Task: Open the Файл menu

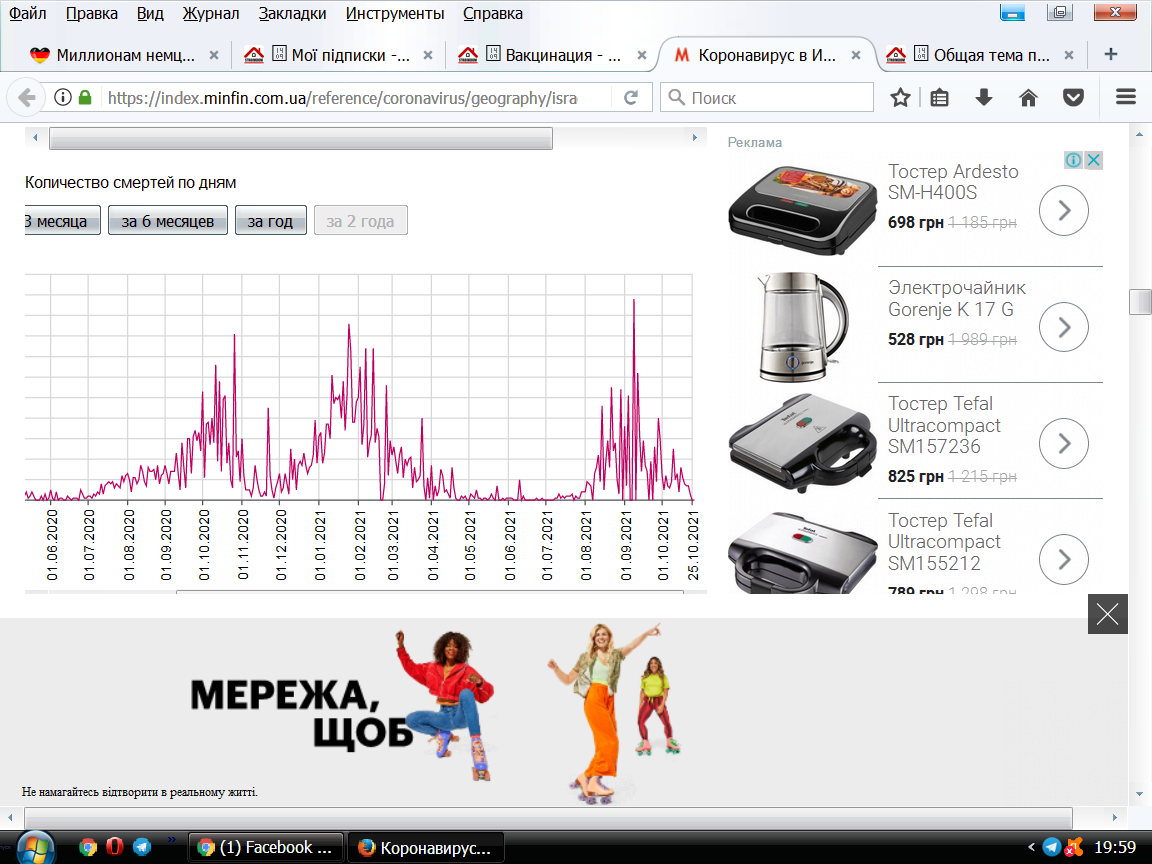Action: (x=27, y=13)
